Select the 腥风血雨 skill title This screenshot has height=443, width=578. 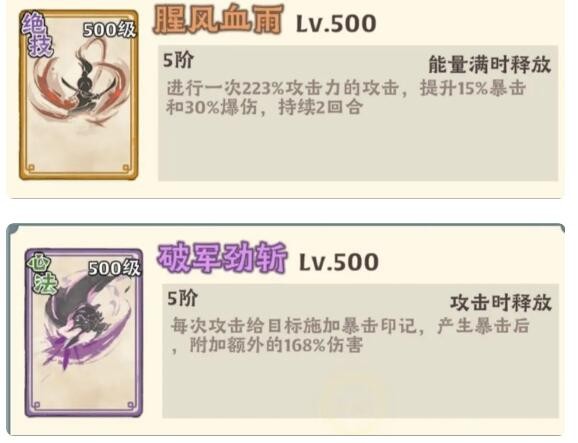click(x=218, y=19)
